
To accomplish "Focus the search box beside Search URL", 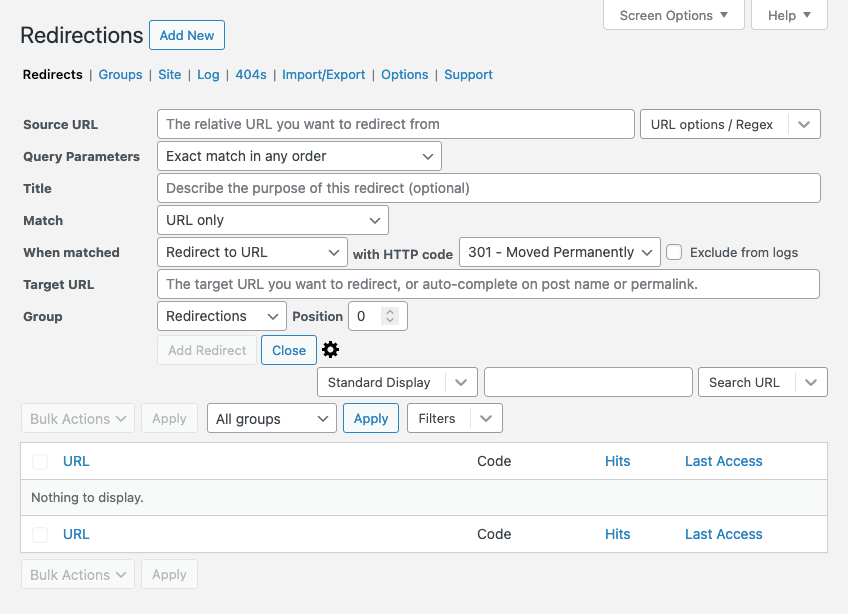I will click(588, 382).
